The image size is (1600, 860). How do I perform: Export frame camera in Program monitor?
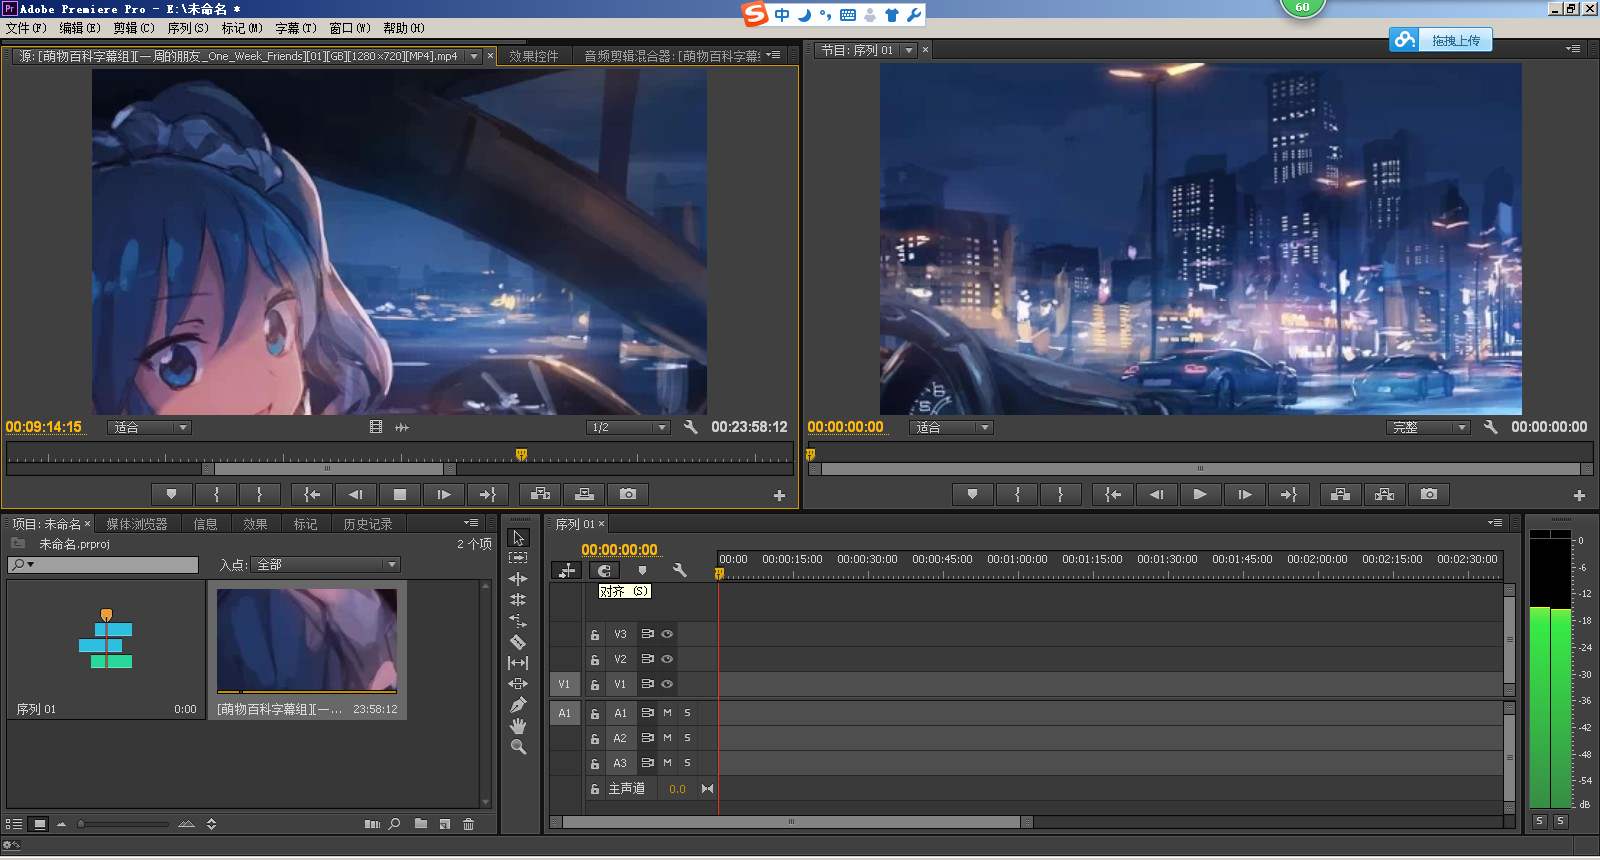1429,494
